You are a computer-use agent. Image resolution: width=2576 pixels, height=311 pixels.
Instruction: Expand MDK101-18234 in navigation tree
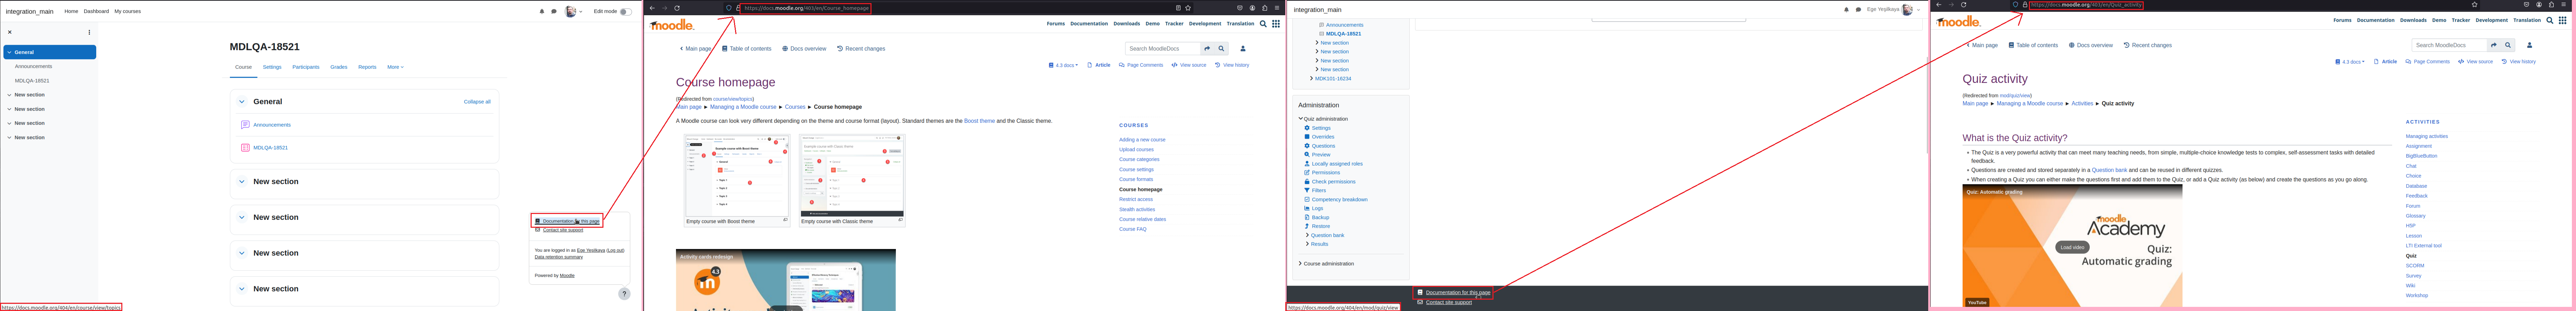tap(1312, 78)
